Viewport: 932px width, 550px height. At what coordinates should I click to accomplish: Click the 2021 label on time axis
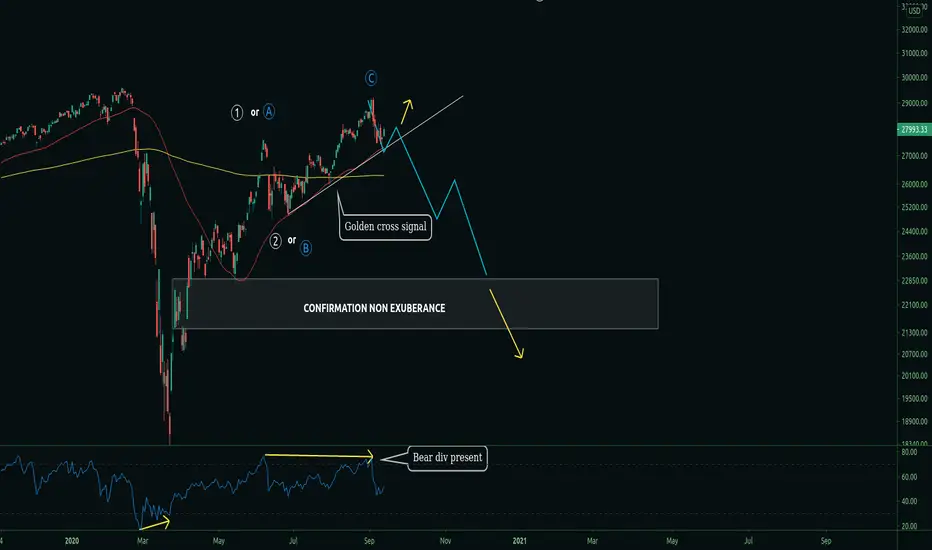click(519, 541)
